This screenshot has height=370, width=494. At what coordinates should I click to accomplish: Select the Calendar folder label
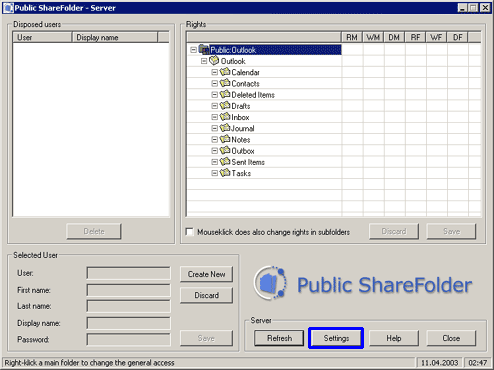pyautogui.click(x=245, y=72)
